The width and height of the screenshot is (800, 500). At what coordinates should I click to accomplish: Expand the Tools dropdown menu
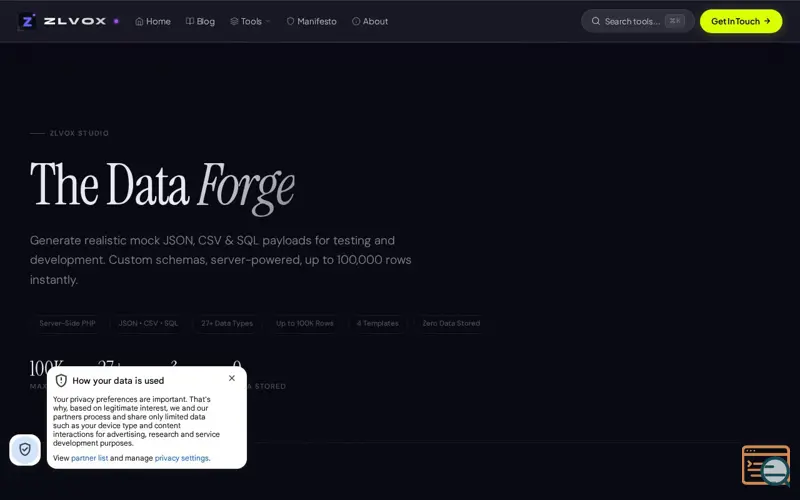tap(250, 21)
